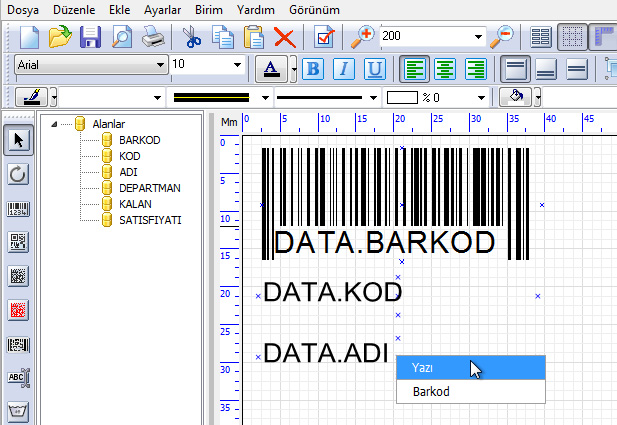Open the % 0 fill dropdown
Viewport: 617px width, 425px height.
[481, 98]
